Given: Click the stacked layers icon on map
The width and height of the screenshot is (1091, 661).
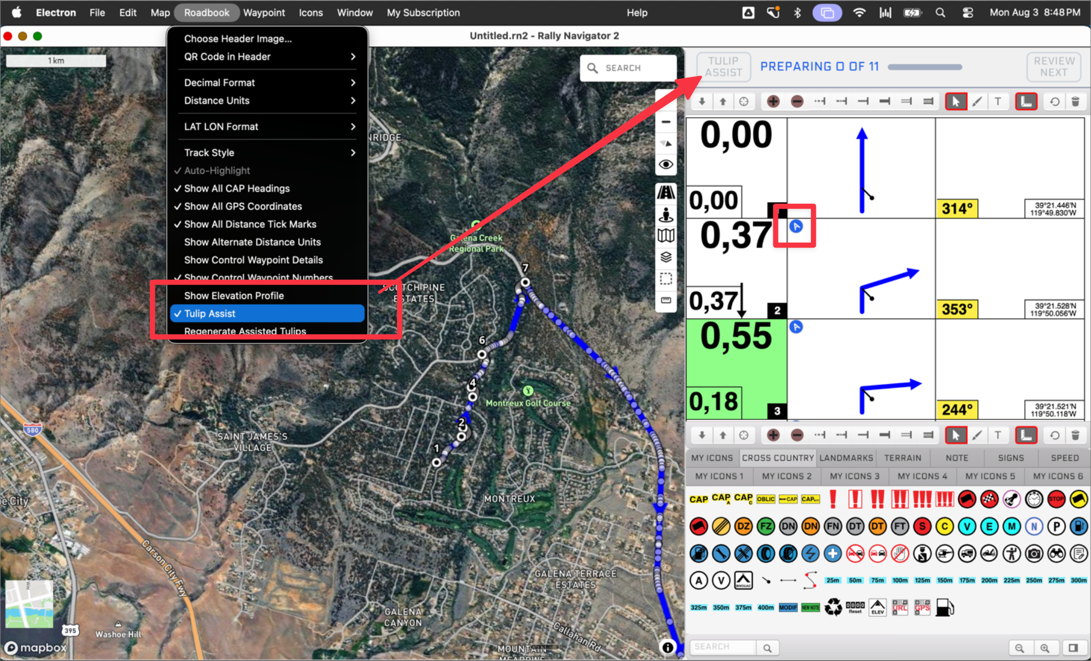Looking at the screenshot, I should click(666, 257).
